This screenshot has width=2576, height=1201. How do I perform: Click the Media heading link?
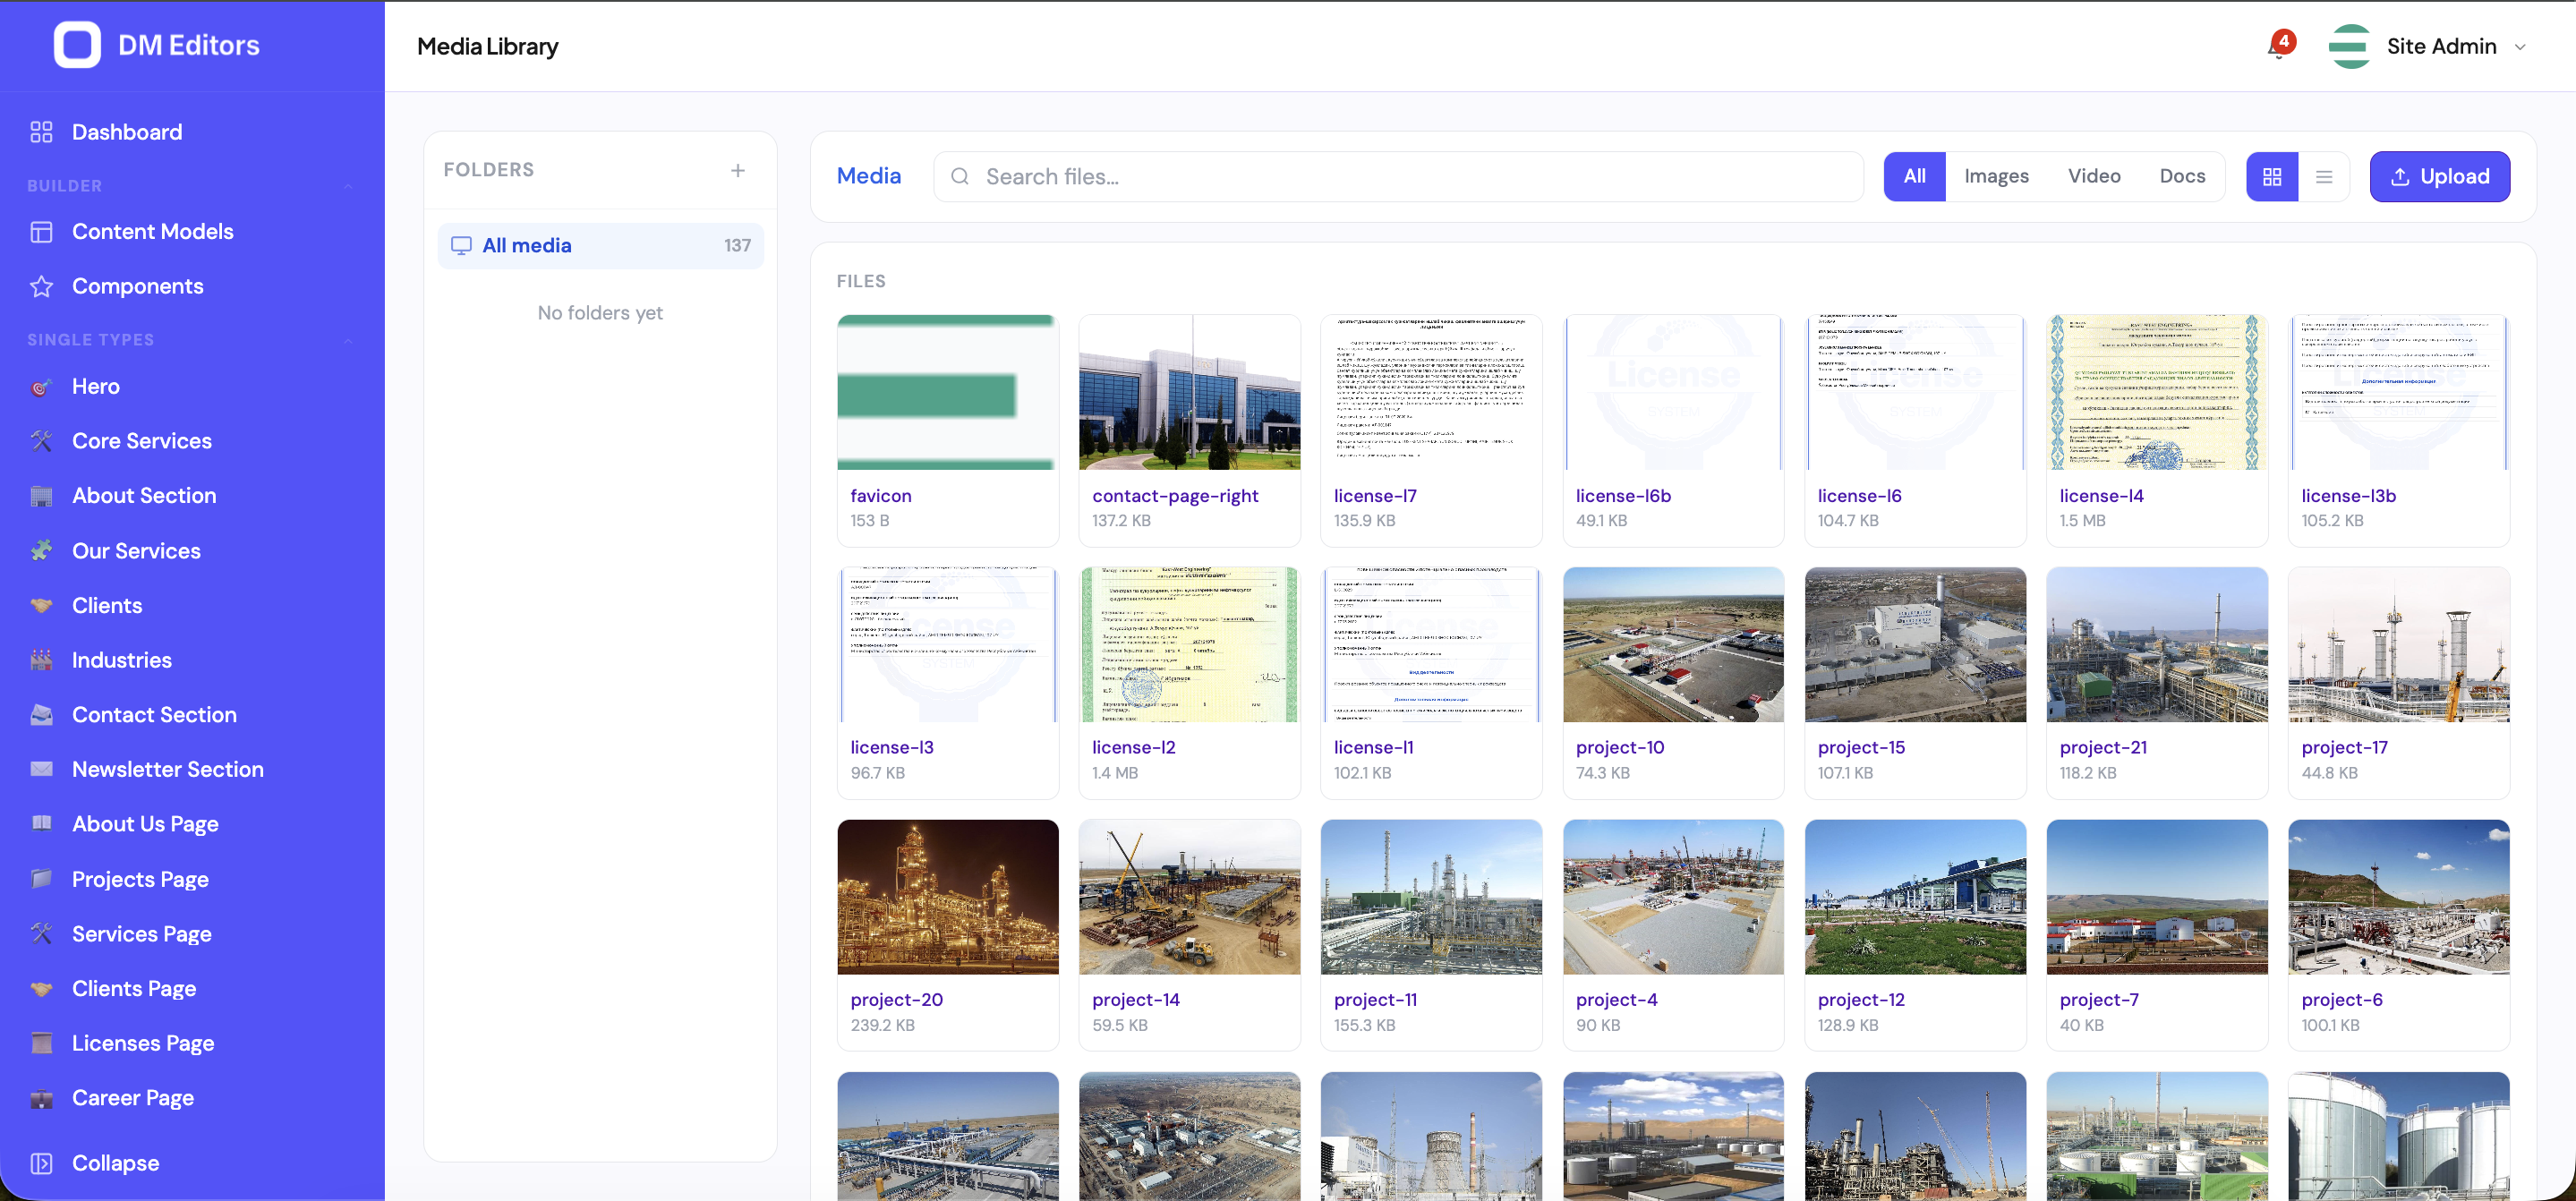(869, 176)
